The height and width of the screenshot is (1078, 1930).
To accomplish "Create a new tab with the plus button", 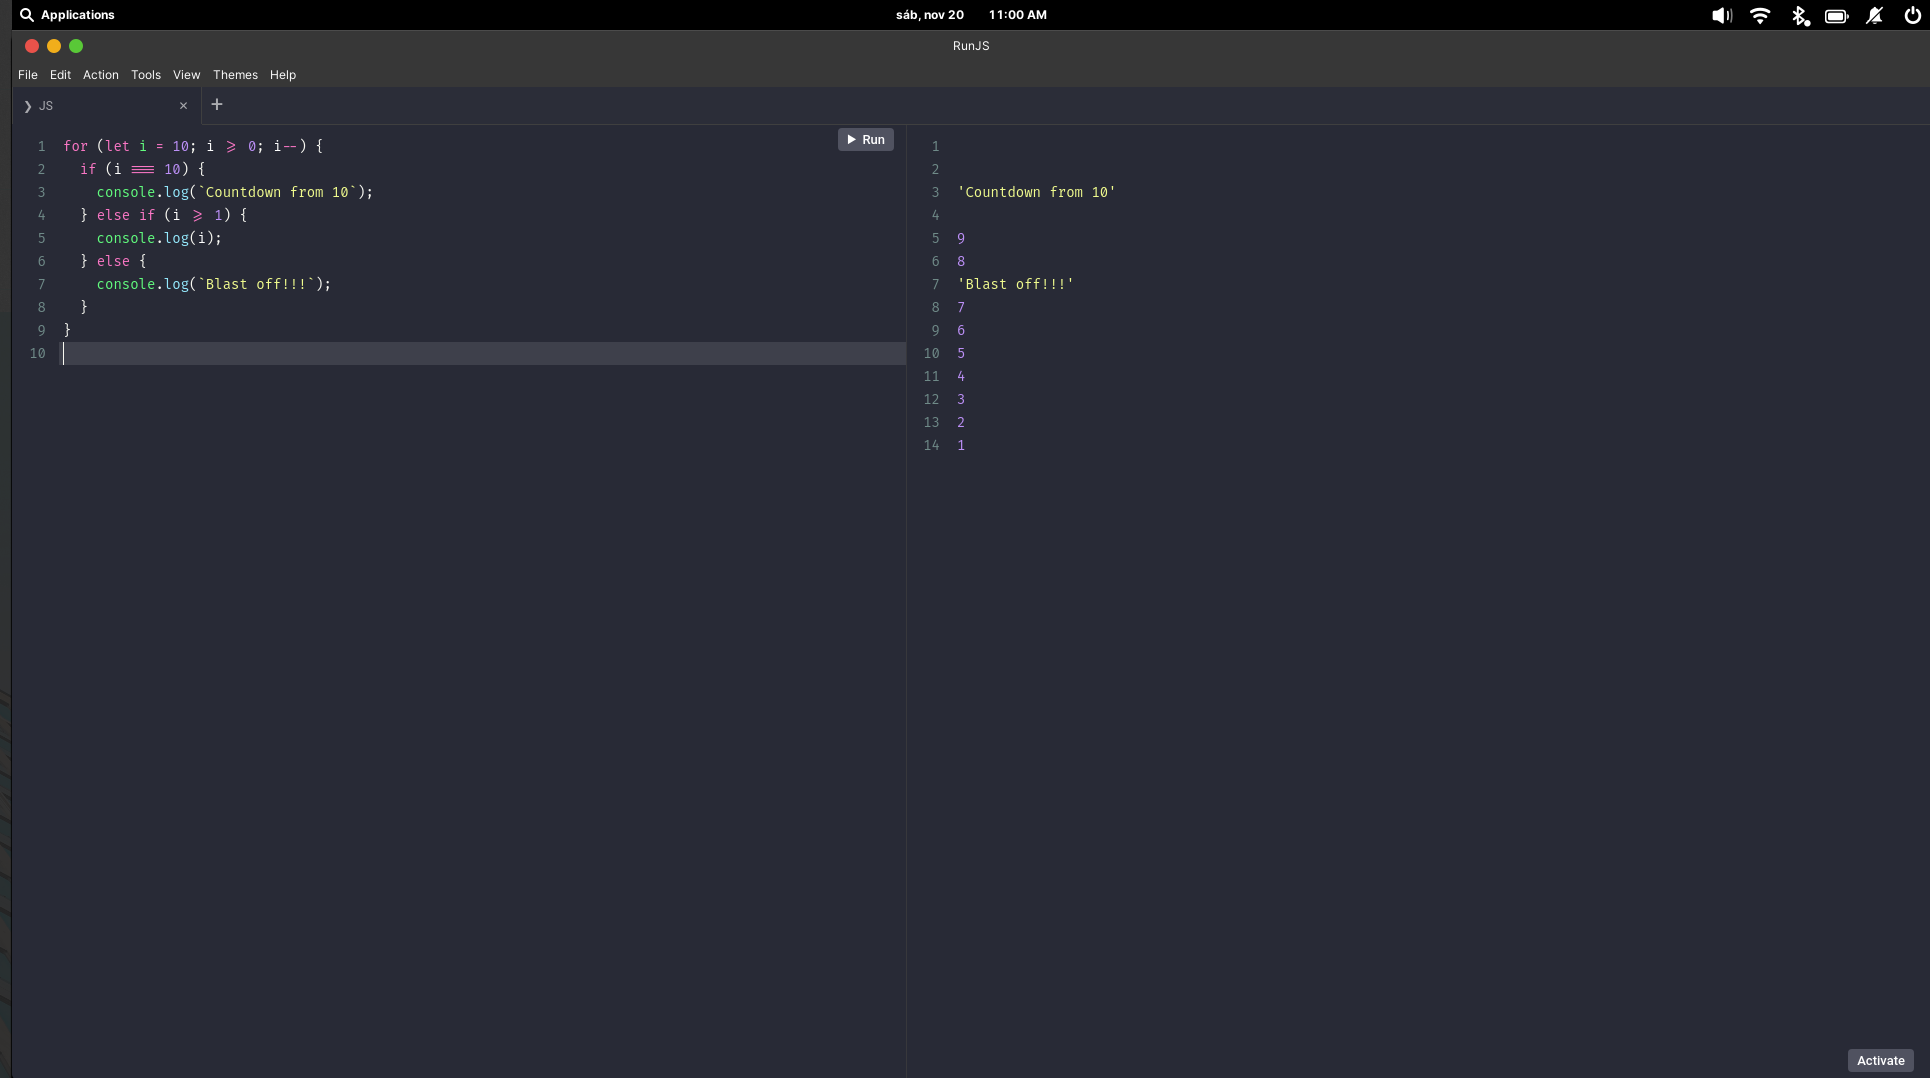I will point(217,104).
